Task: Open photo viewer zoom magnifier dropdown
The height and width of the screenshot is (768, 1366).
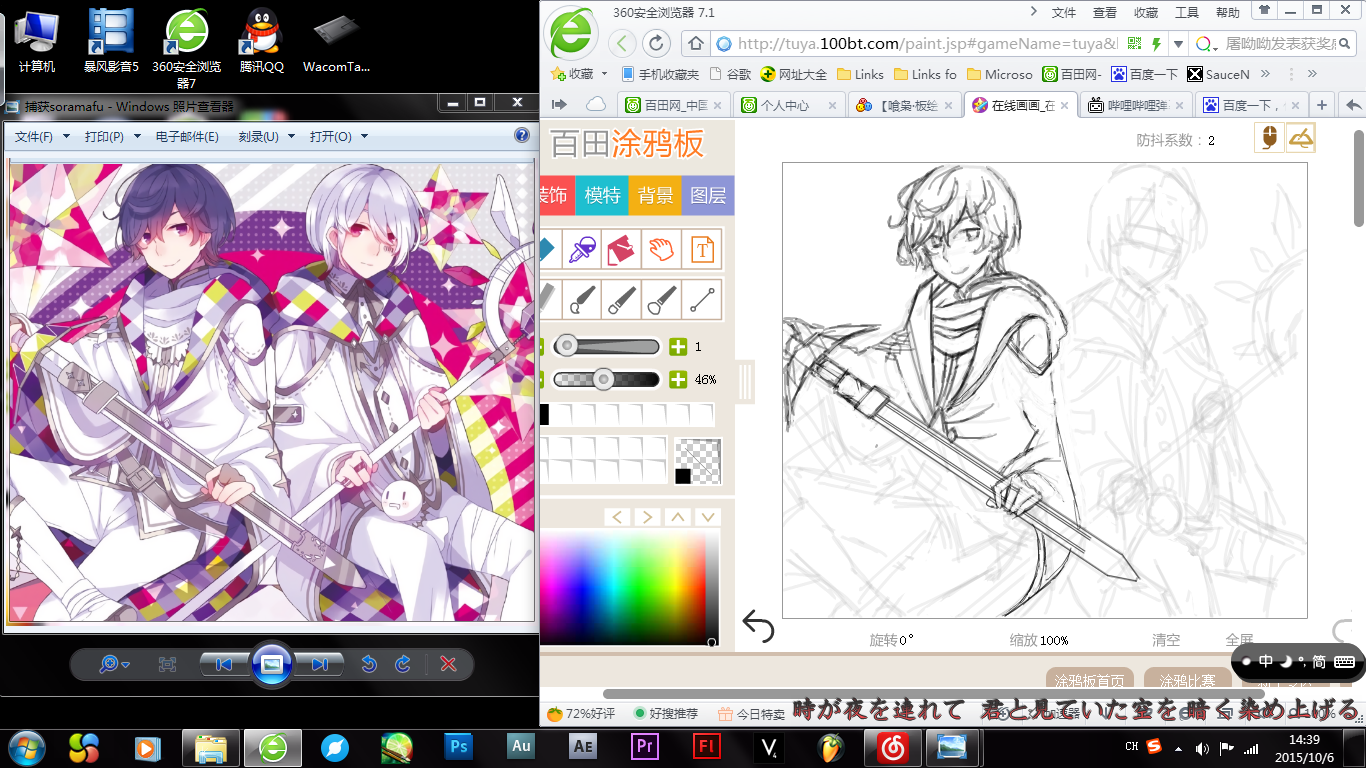Action: coord(114,664)
